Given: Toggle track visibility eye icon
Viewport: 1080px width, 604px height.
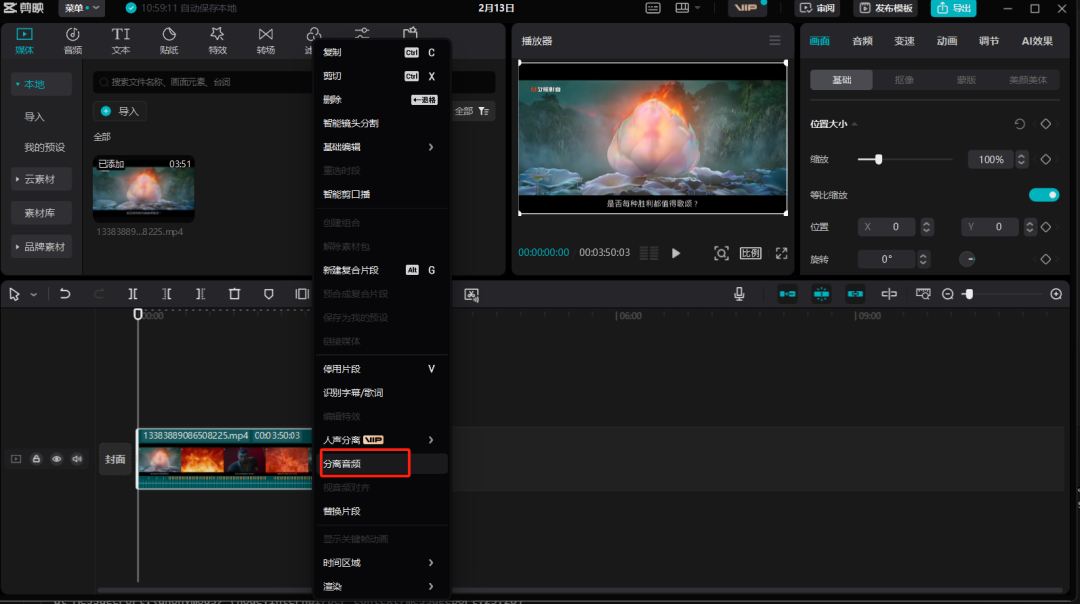Looking at the screenshot, I should pyautogui.click(x=56, y=459).
